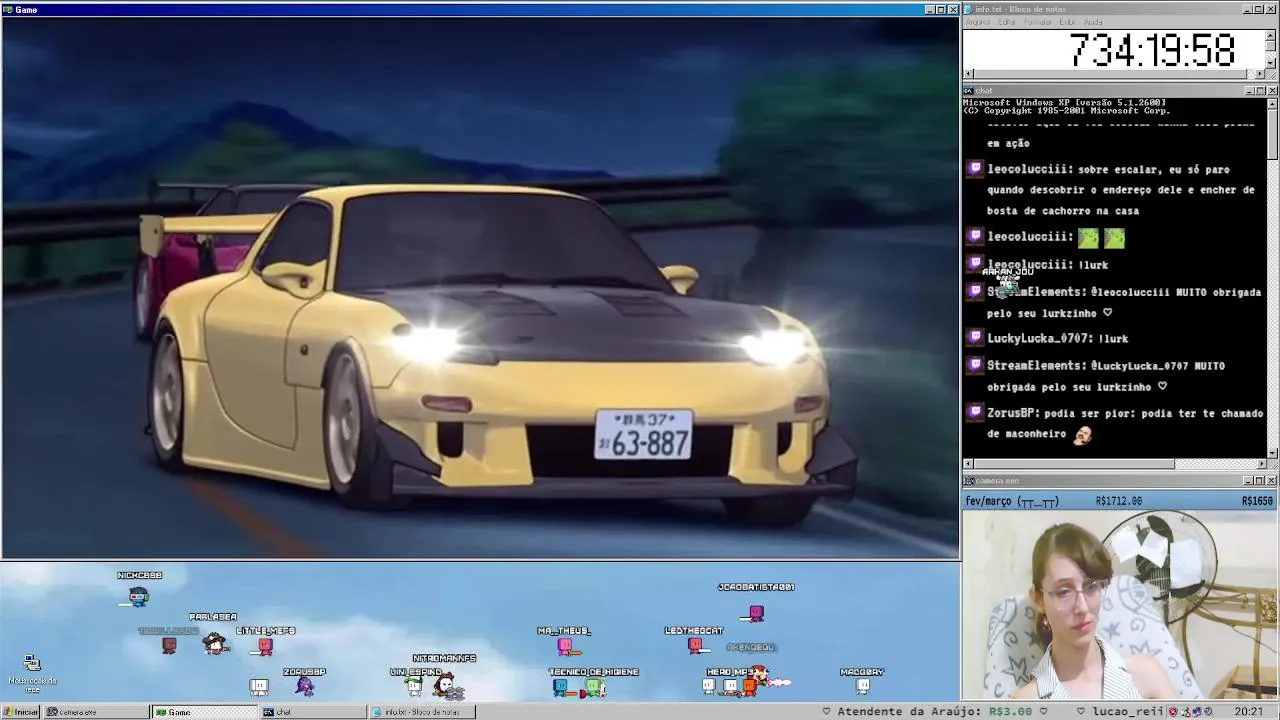The height and width of the screenshot is (720, 1280).
Task: Click the ZorusBP username in chat
Action: 1011,413
